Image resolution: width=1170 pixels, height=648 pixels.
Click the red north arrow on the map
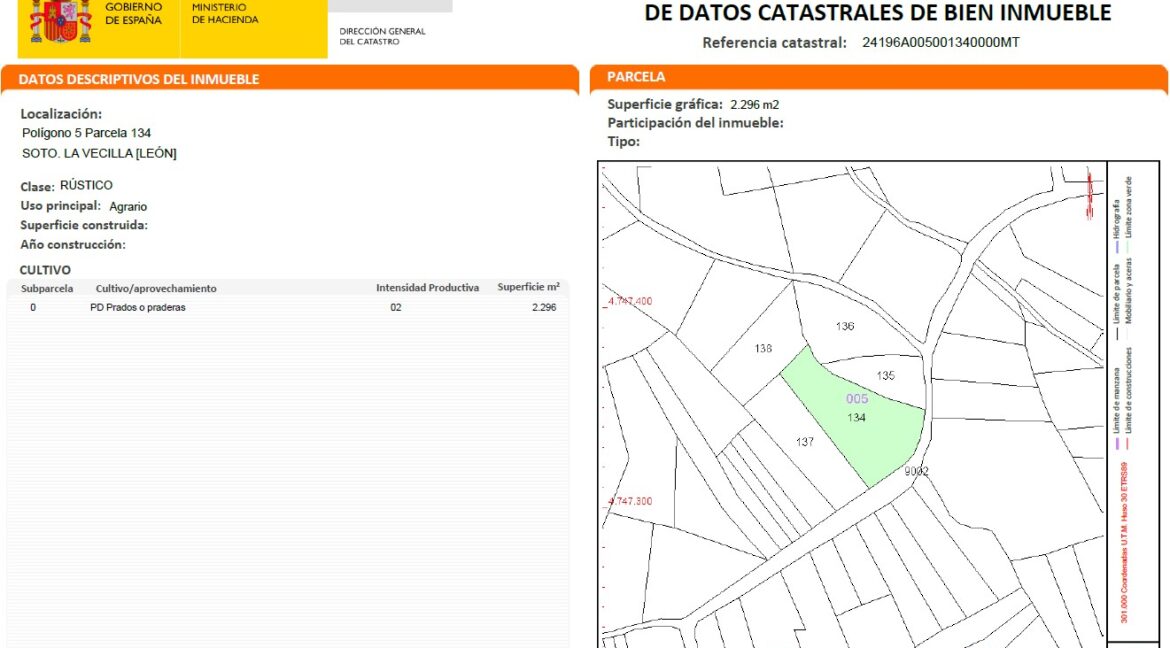point(1089,195)
